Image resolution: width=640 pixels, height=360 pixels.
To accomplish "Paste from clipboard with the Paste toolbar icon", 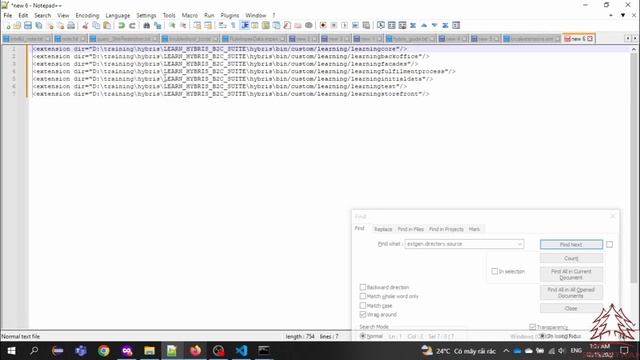I will point(107,26).
